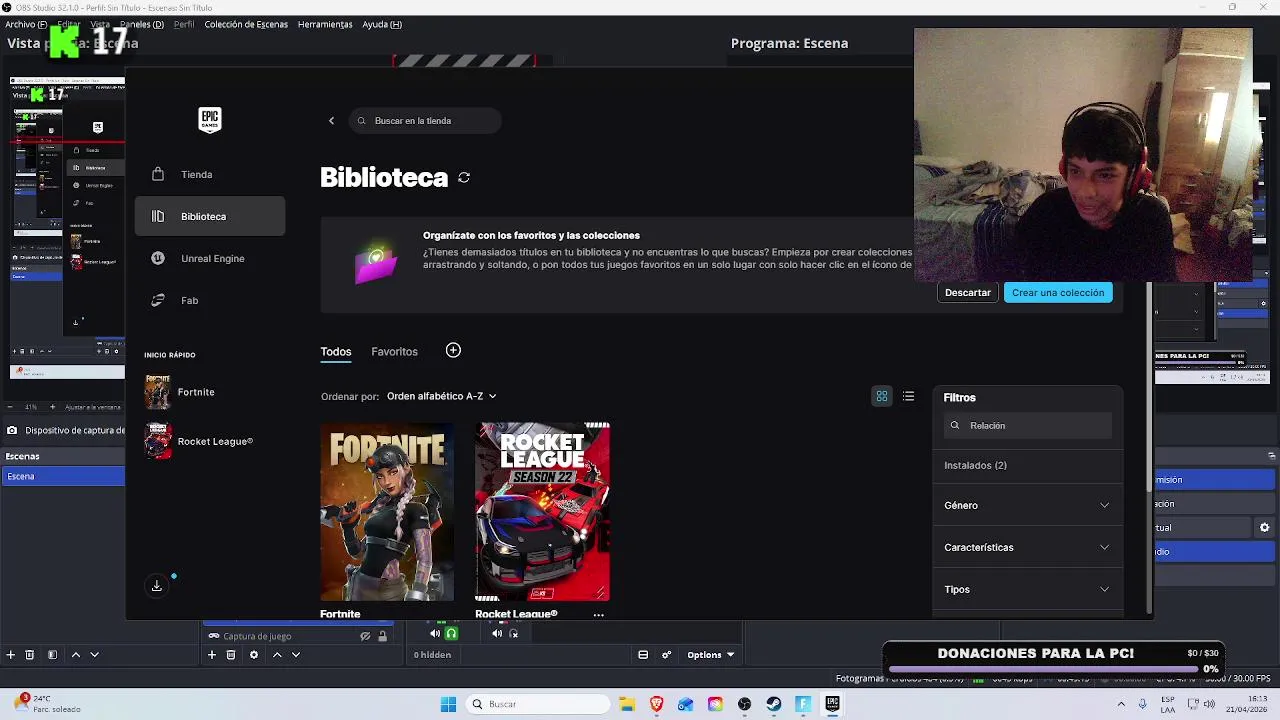Open Tienda in the Epic sidebar
Image resolution: width=1280 pixels, height=720 pixels.
[210, 174]
